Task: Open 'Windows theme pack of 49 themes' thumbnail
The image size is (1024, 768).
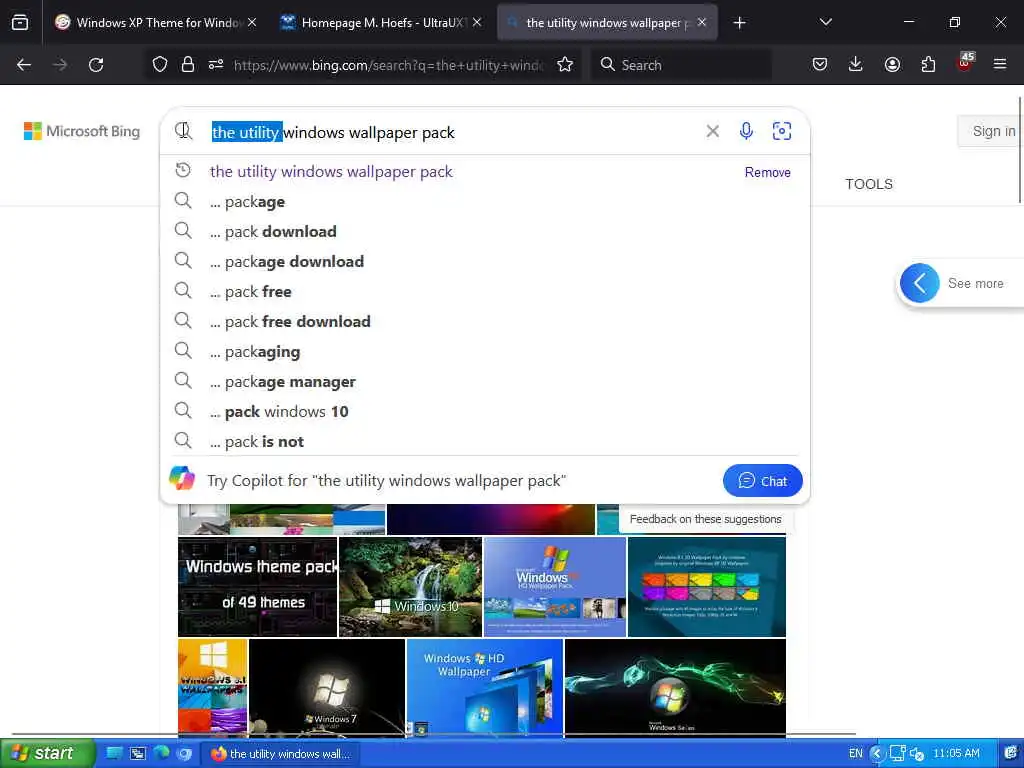Action: click(258, 587)
